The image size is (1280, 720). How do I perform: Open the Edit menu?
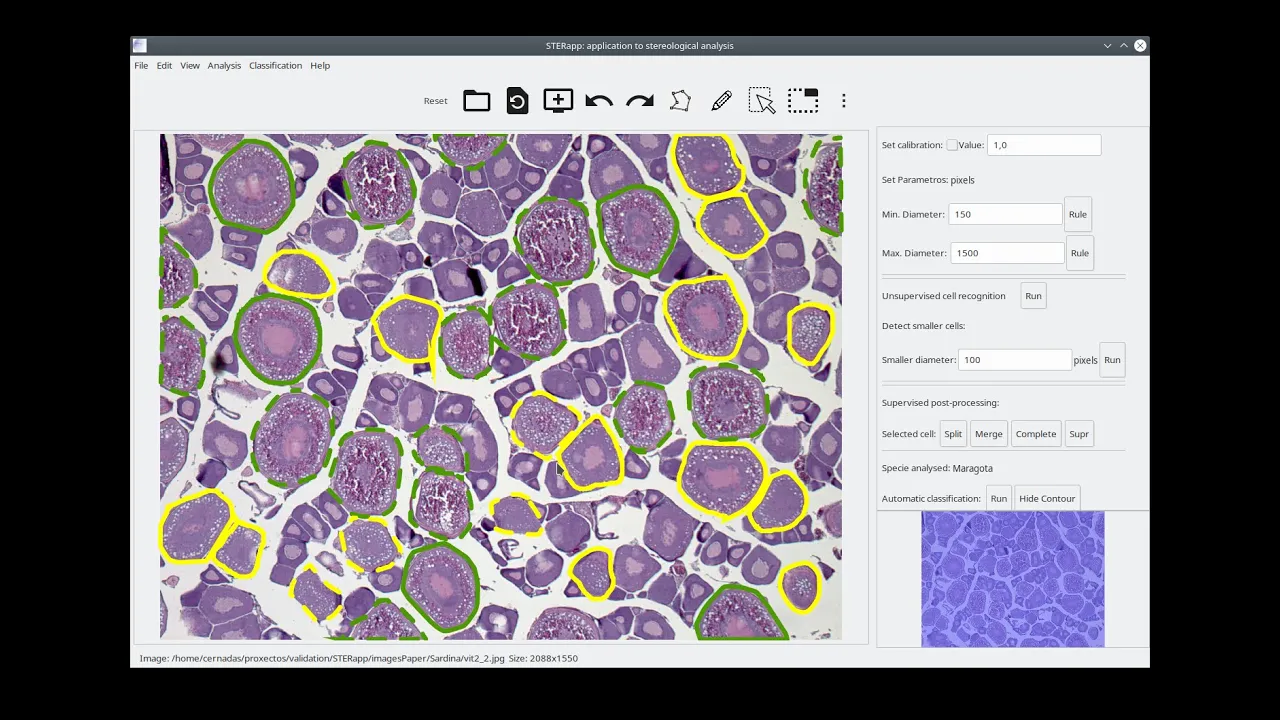164,65
